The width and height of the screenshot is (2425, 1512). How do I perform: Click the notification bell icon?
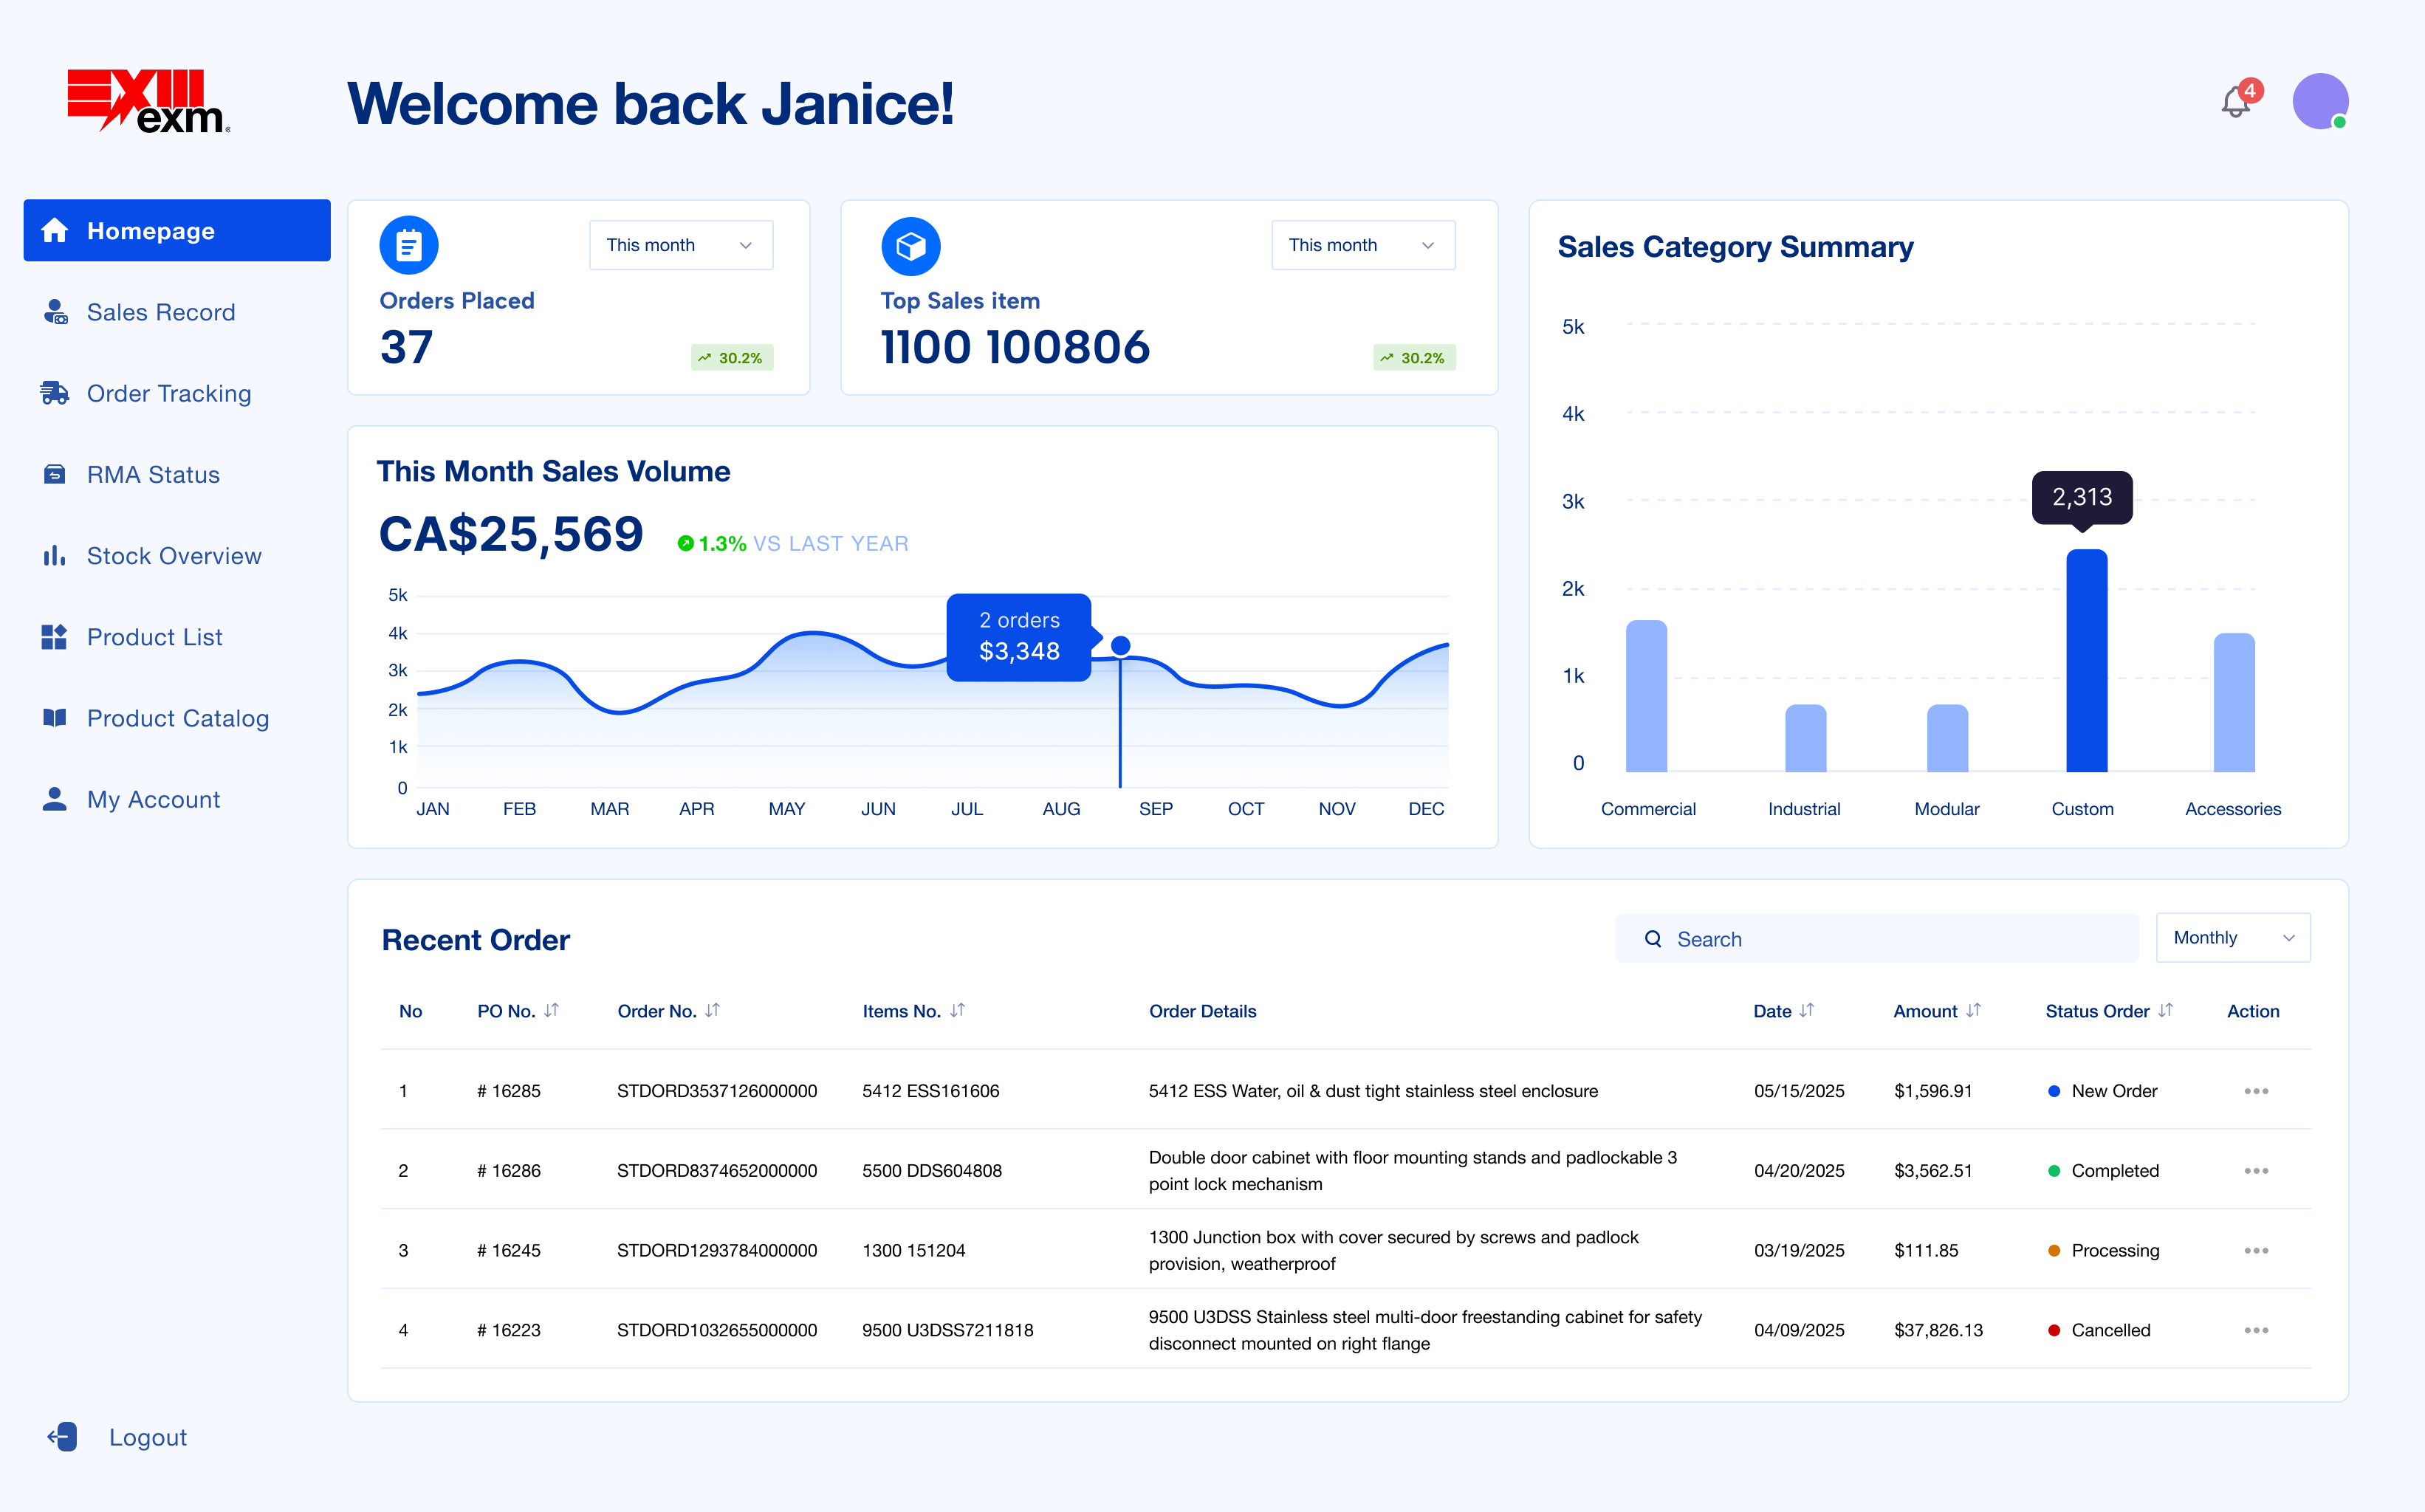click(2235, 103)
